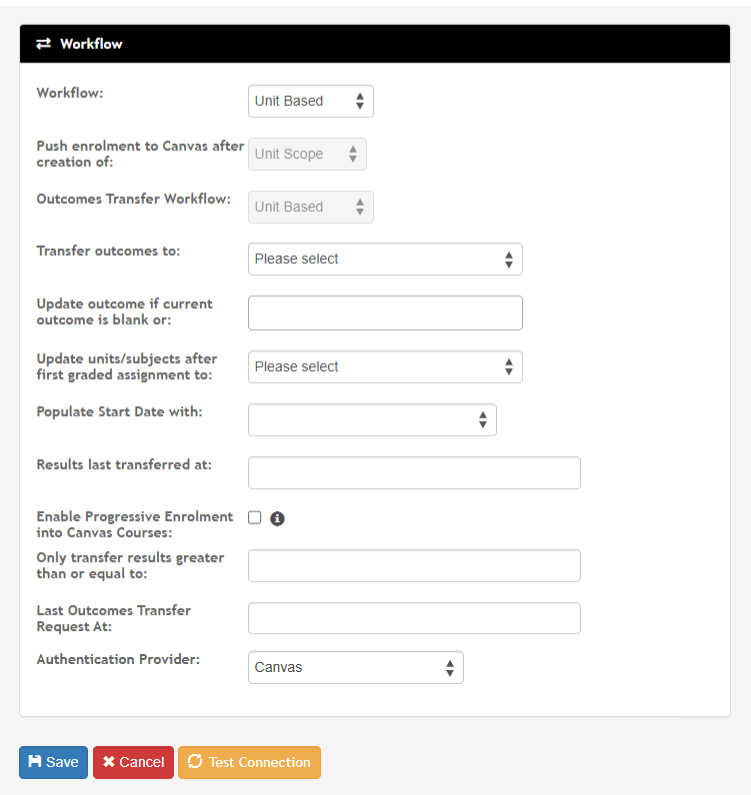Enable Progressive Enrolment into Canvas Courses checkbox

(255, 517)
